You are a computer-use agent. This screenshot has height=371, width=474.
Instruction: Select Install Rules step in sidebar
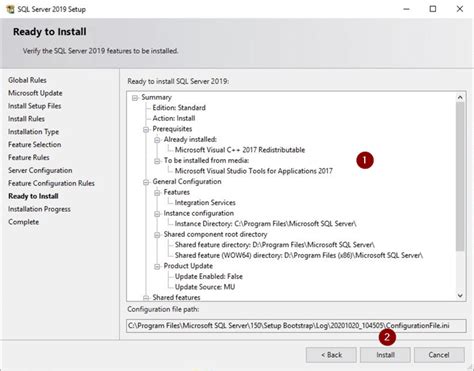pyautogui.click(x=26, y=119)
